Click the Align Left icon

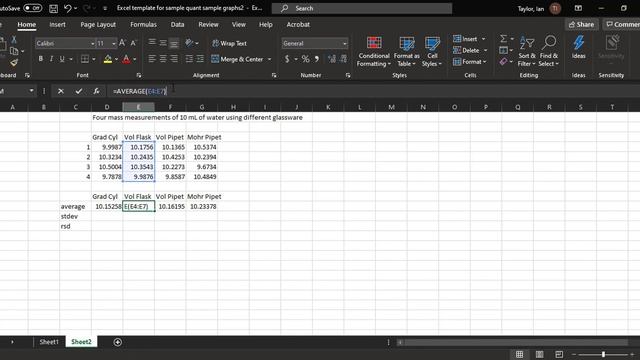(152, 59)
